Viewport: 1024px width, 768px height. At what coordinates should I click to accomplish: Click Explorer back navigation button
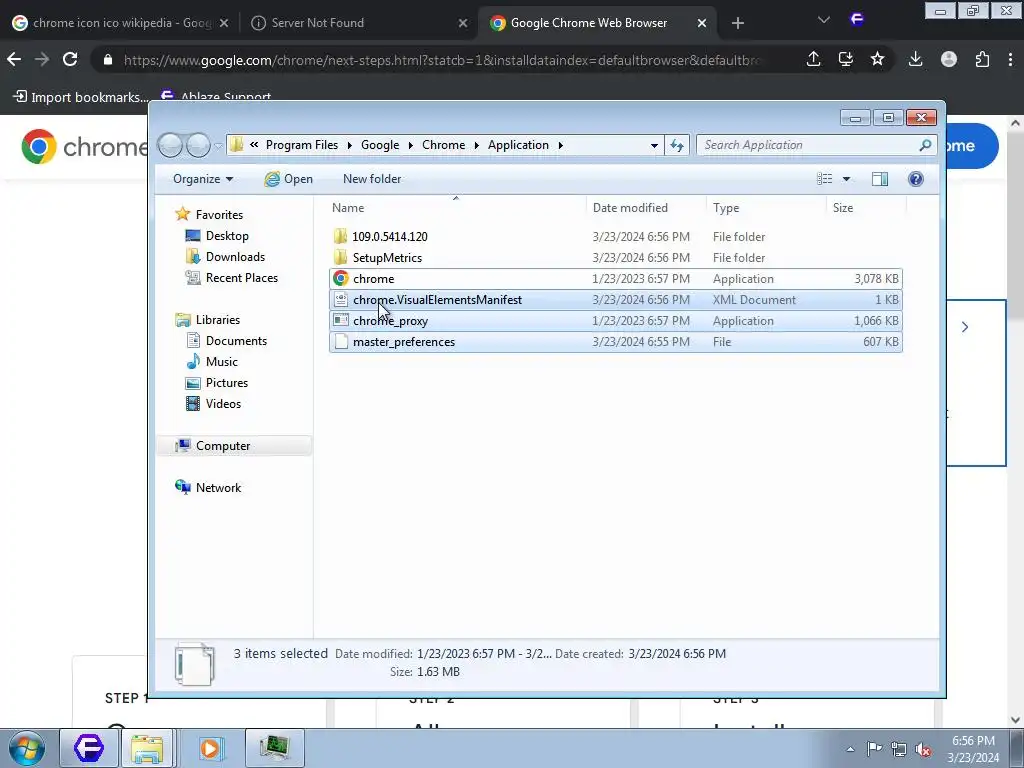(170, 145)
